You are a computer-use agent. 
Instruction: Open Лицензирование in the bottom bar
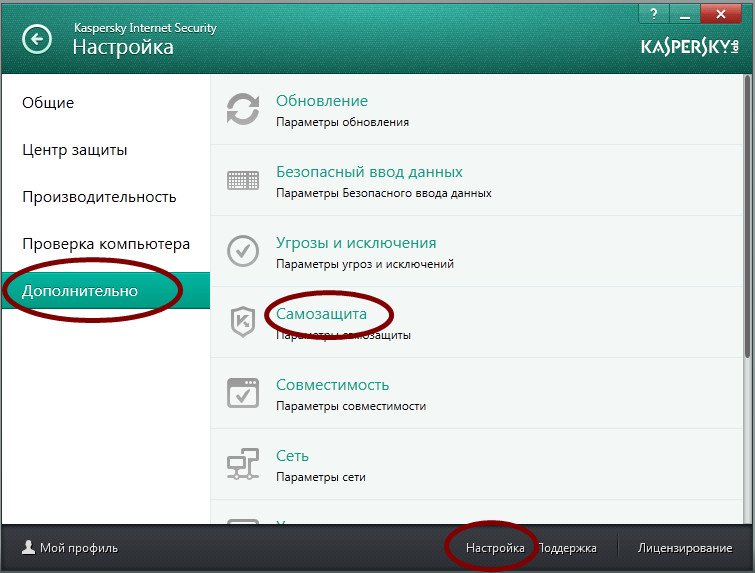click(x=685, y=548)
